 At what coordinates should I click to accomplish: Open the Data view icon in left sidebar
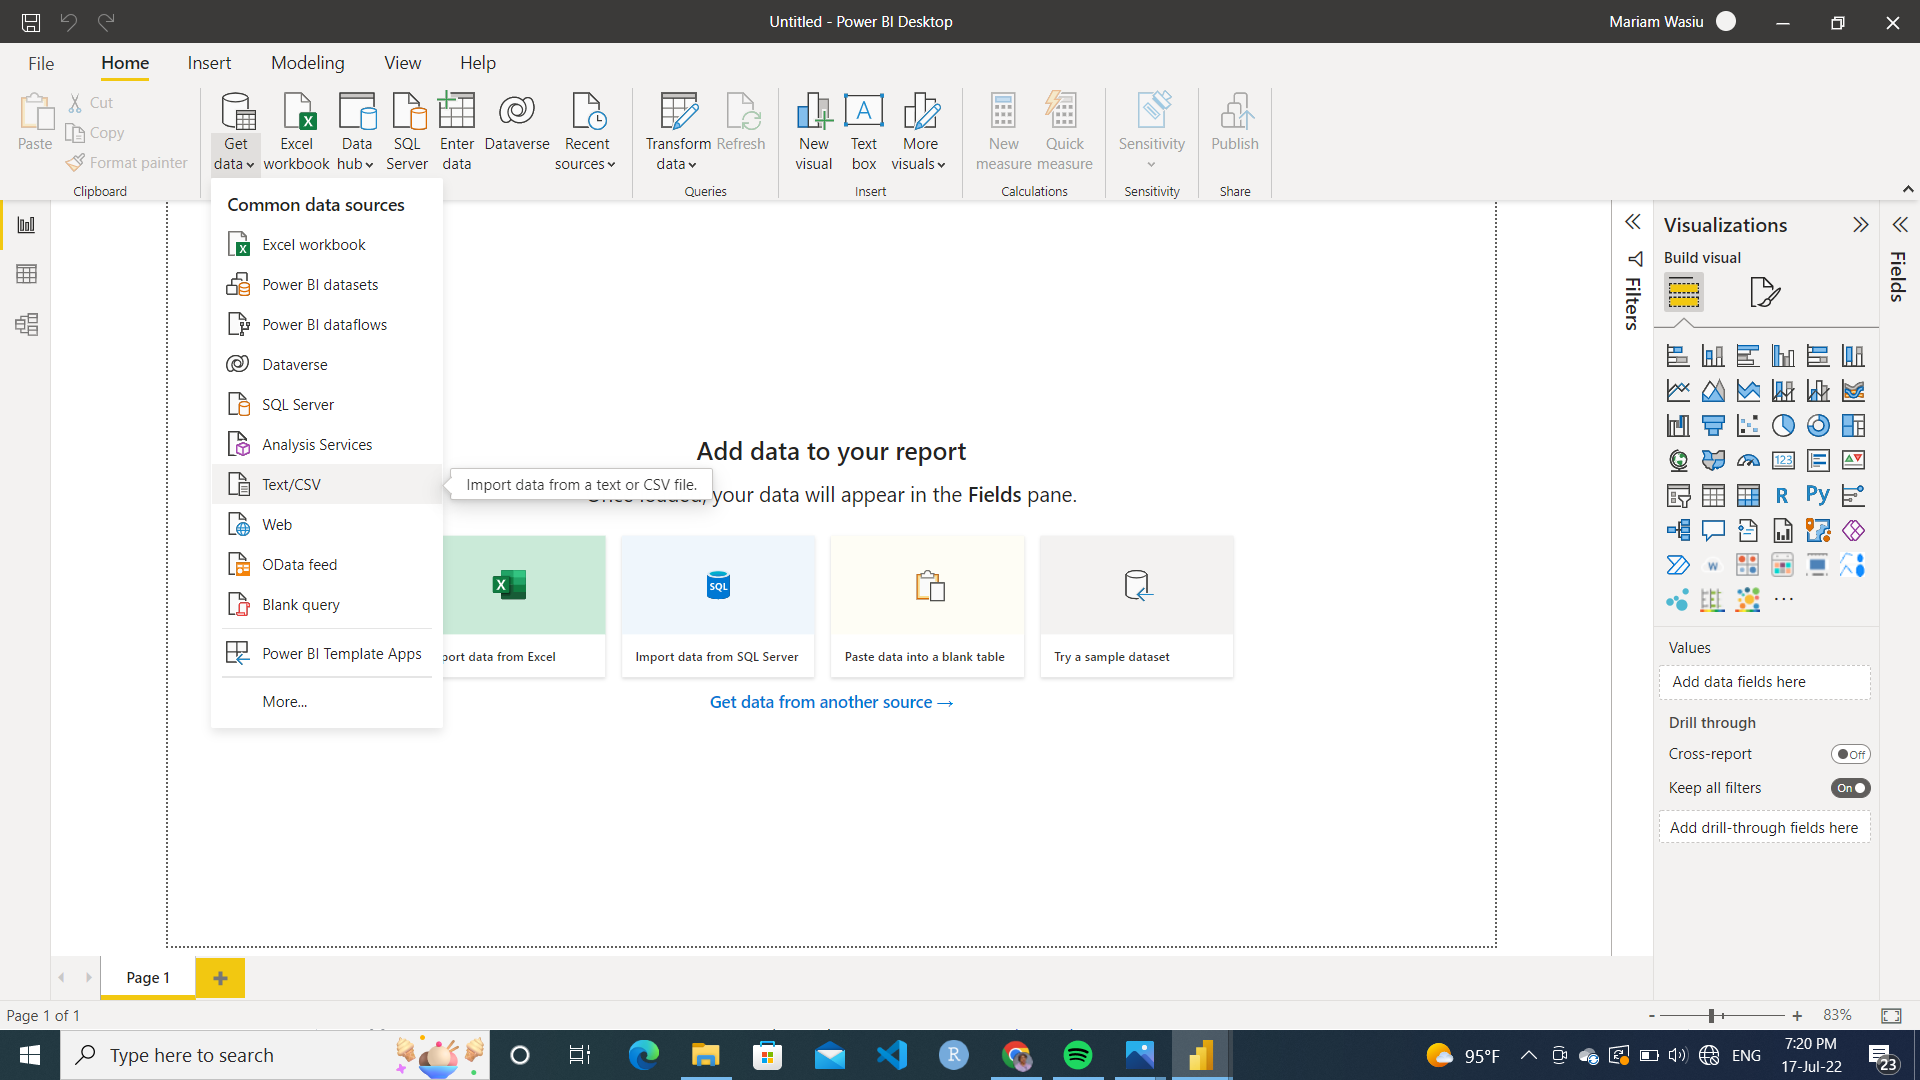(x=26, y=274)
